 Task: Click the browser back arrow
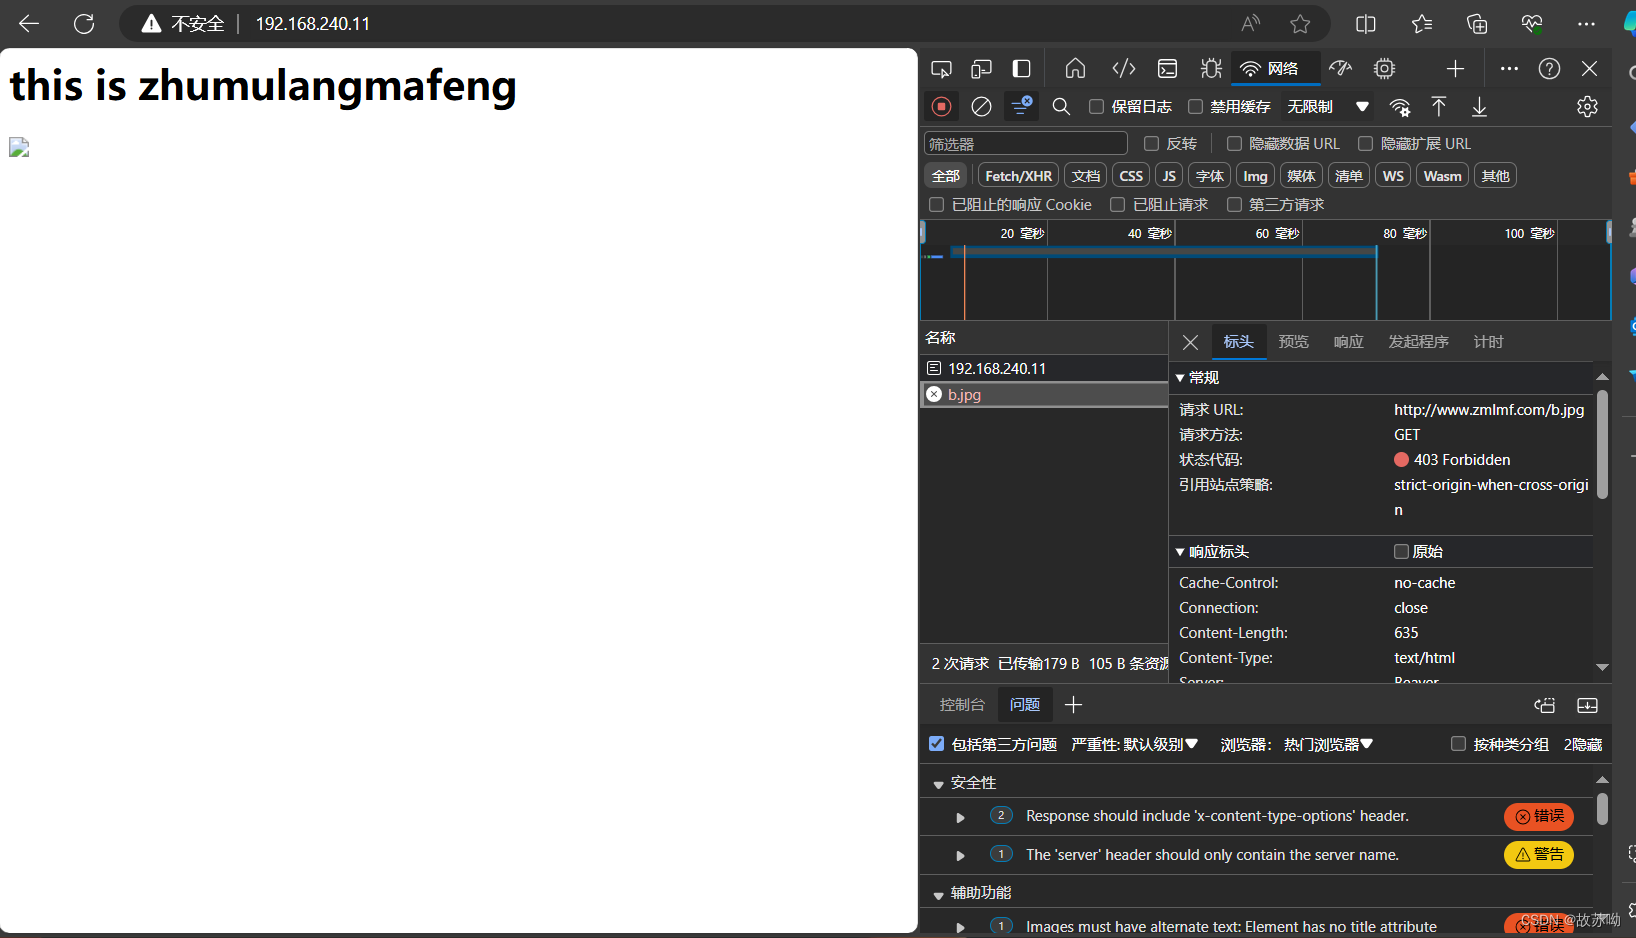[29, 23]
